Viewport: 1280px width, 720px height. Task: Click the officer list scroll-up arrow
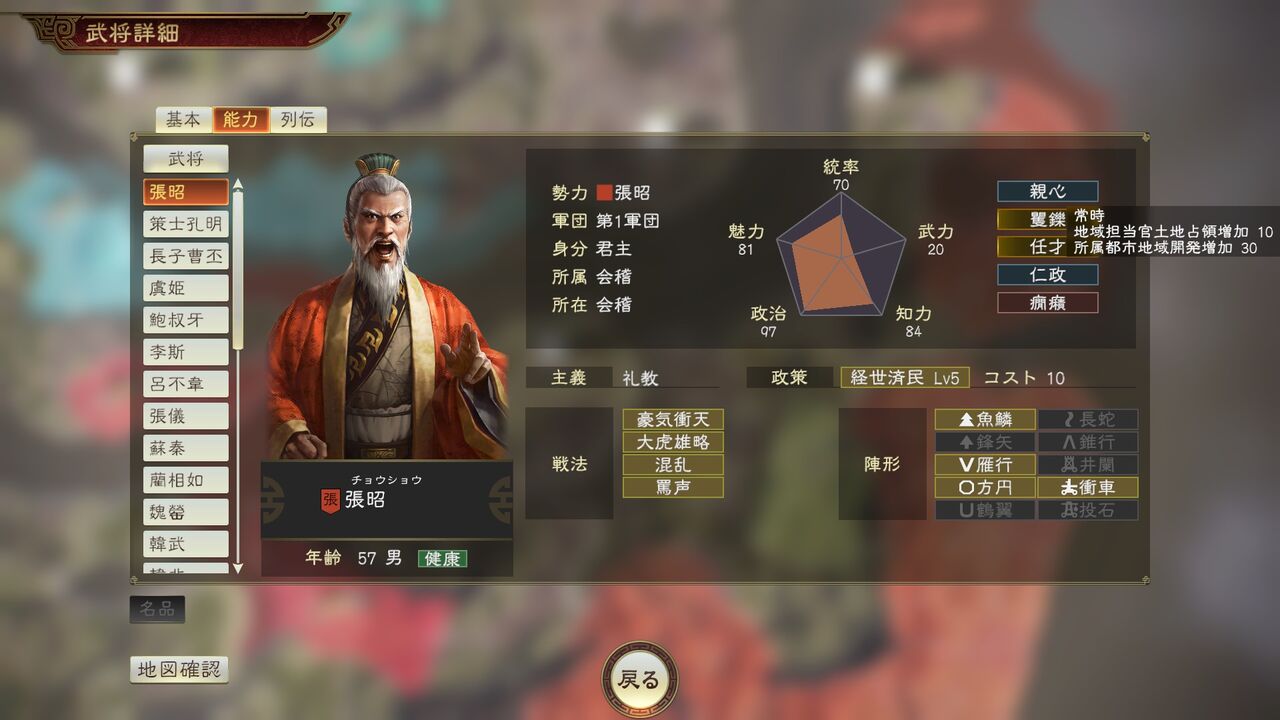238,184
